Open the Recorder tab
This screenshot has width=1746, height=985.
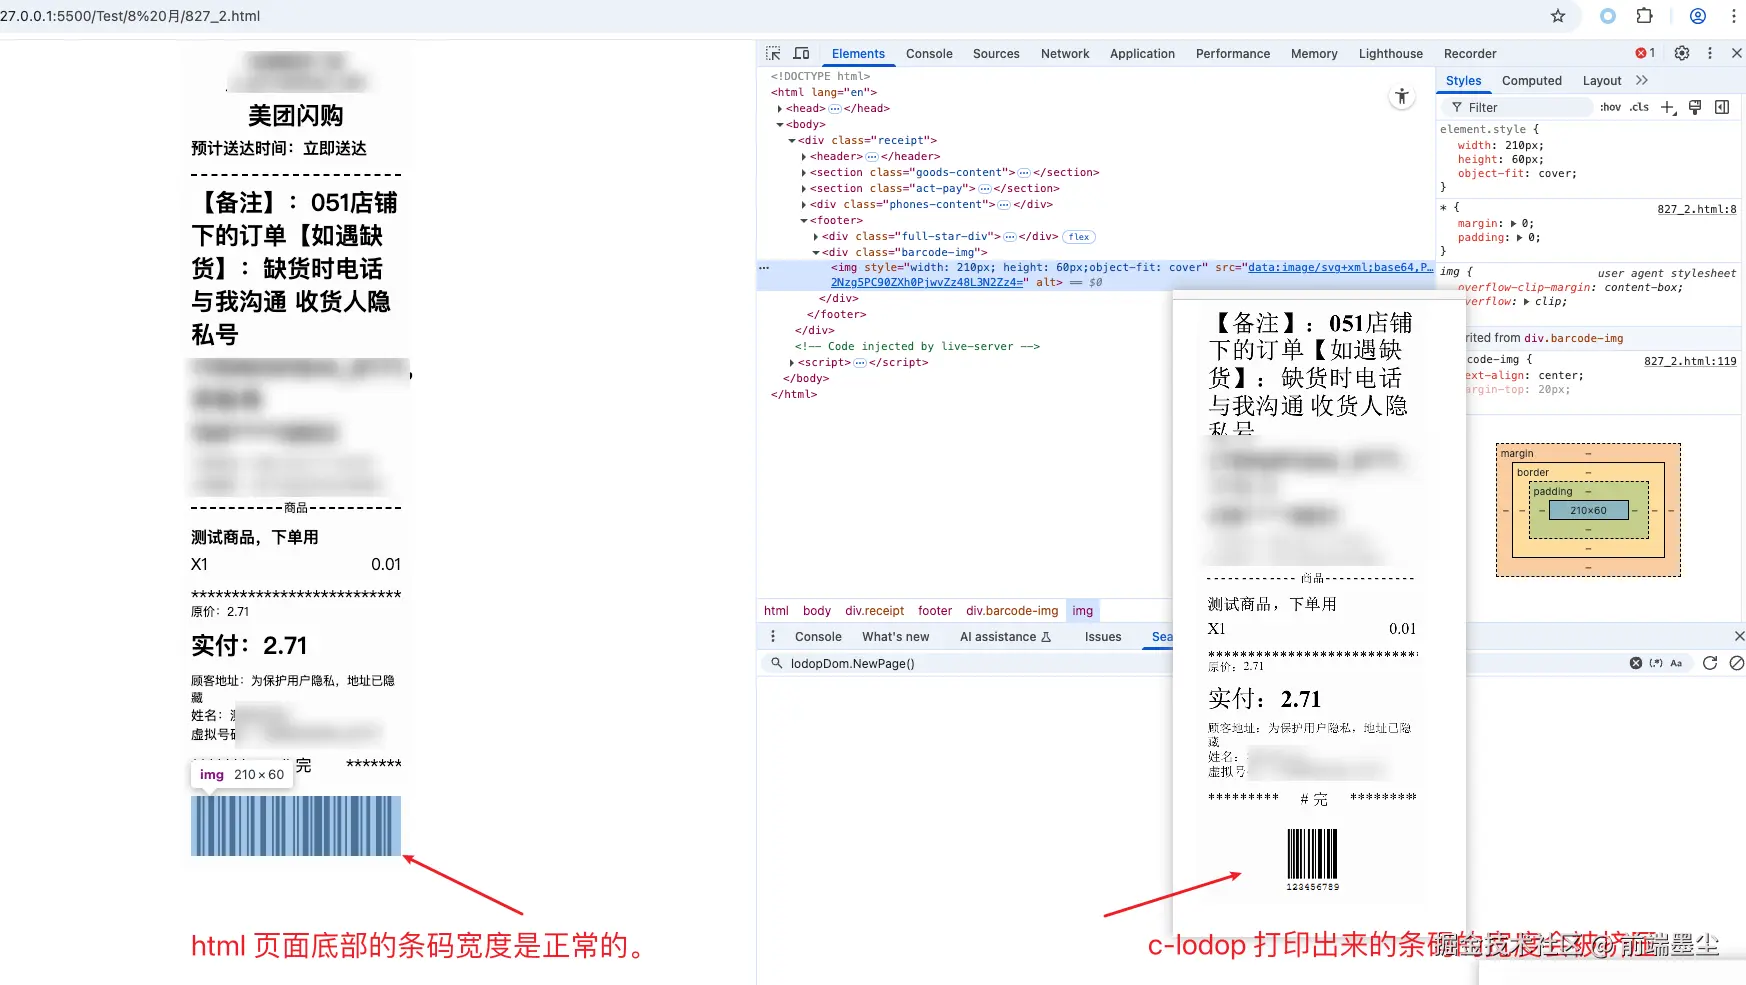1470,54
